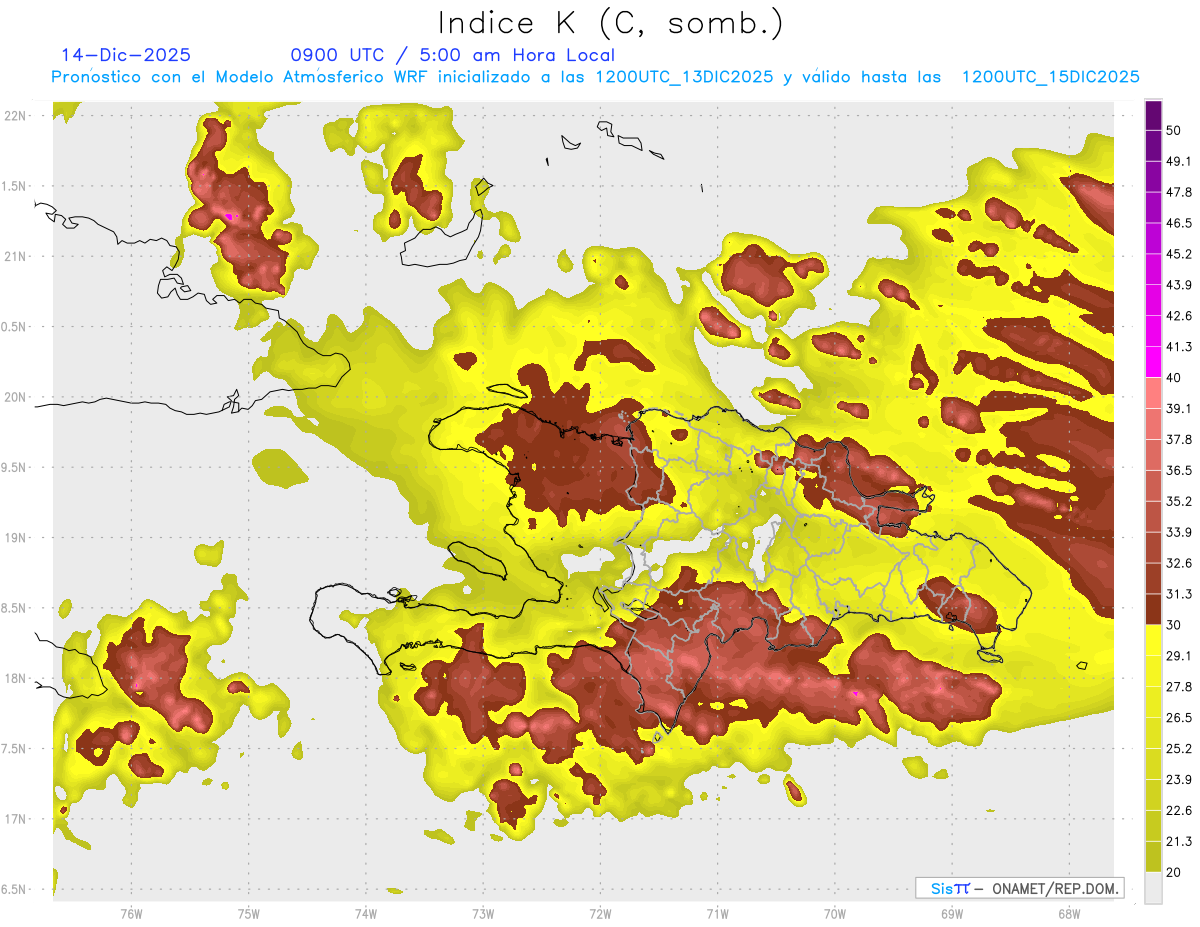Image resolution: width=1200 pixels, height=927 pixels.
Task: Click the "22N" latitude label
Action: pos(15,115)
